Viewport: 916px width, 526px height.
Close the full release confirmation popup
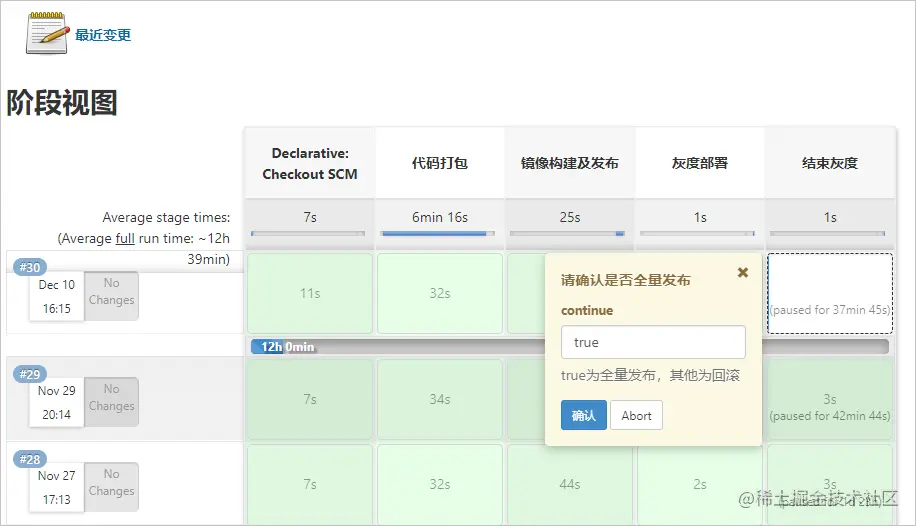point(742,272)
